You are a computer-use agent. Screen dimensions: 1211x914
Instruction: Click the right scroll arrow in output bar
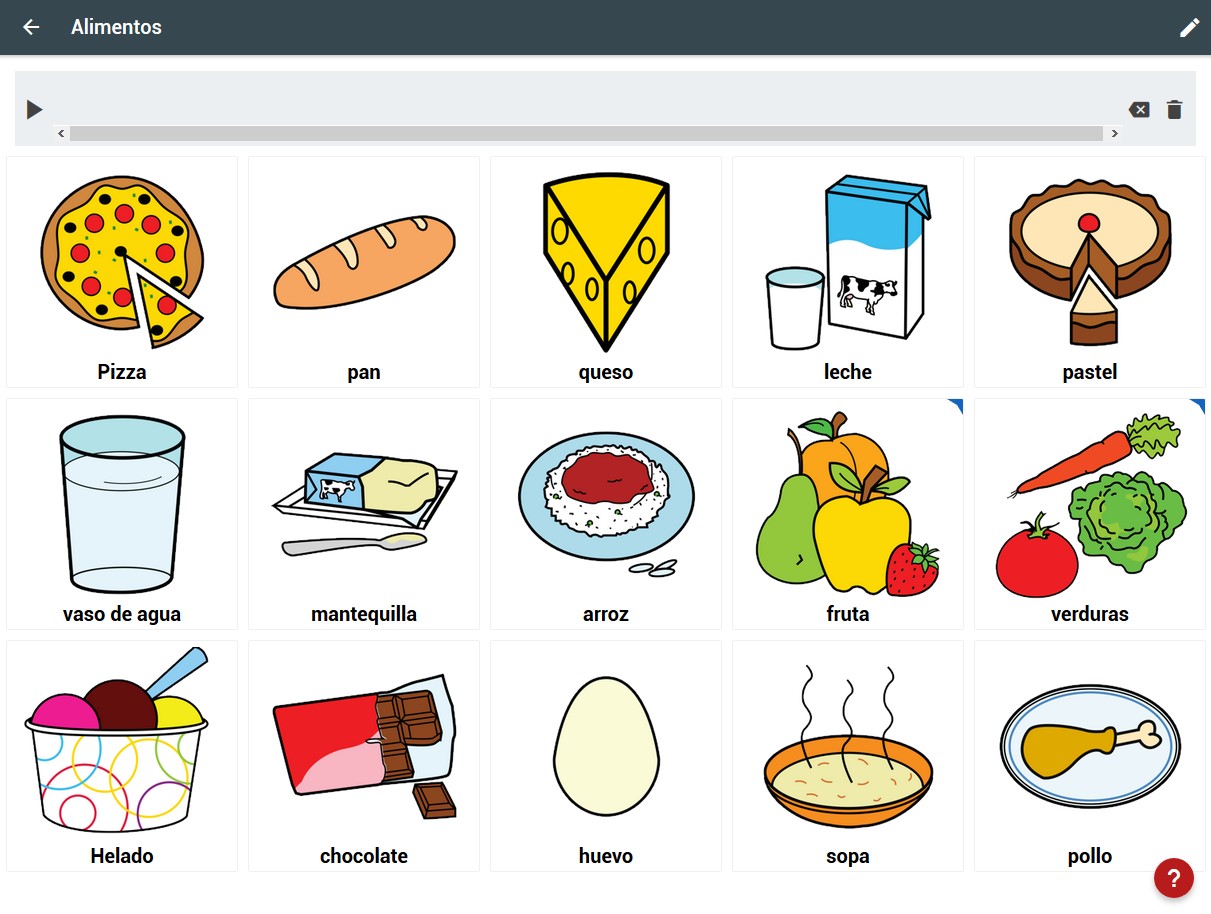[x=1114, y=133]
